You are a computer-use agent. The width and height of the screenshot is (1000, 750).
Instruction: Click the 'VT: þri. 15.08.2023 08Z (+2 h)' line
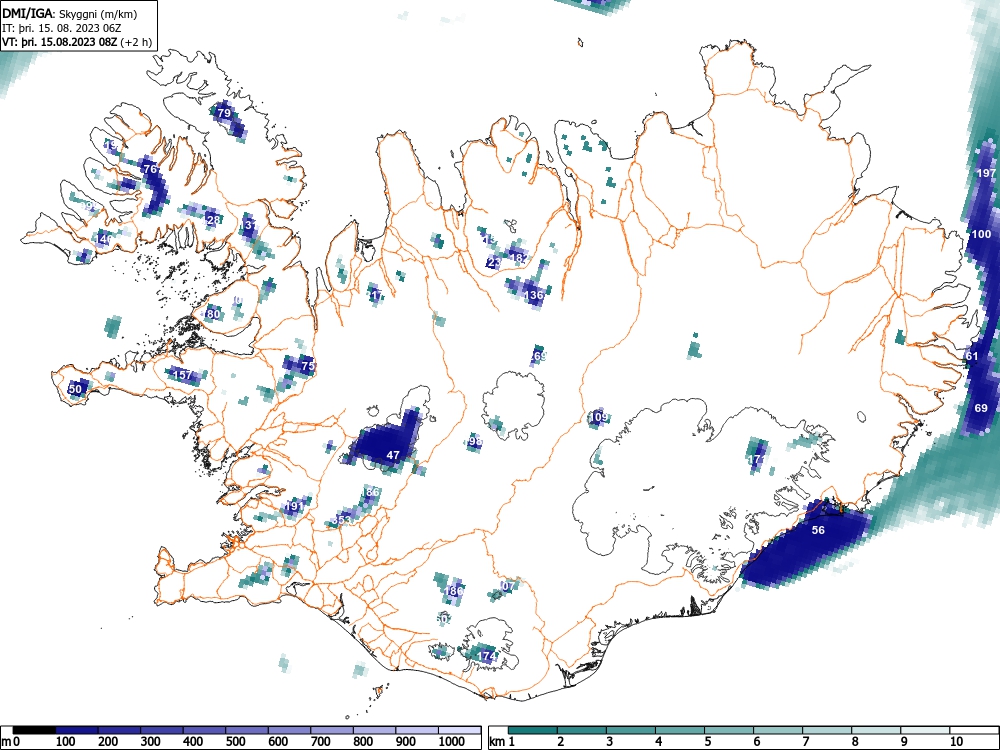click(x=77, y=42)
